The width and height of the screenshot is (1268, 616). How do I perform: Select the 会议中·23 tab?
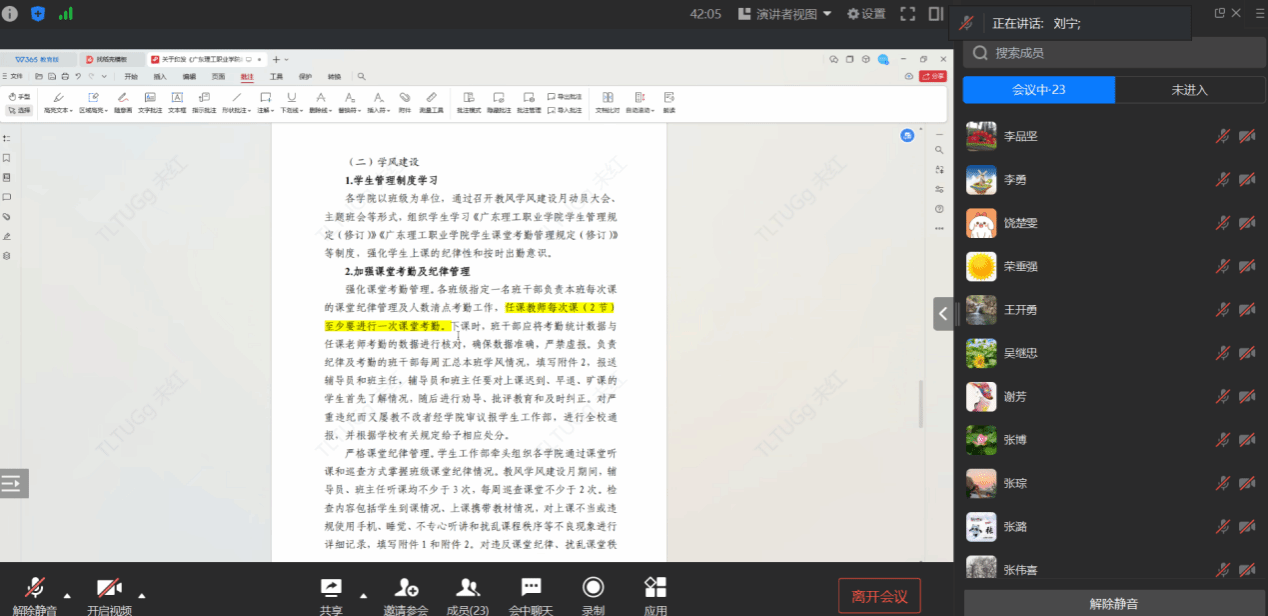pyautogui.click(x=1038, y=90)
